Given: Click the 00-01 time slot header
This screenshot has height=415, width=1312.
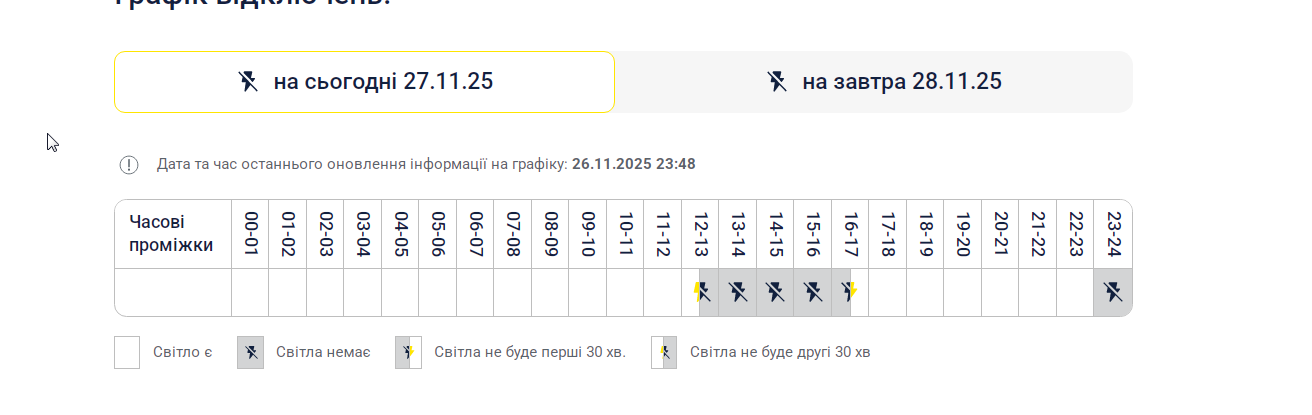Looking at the screenshot, I should tap(250, 234).
